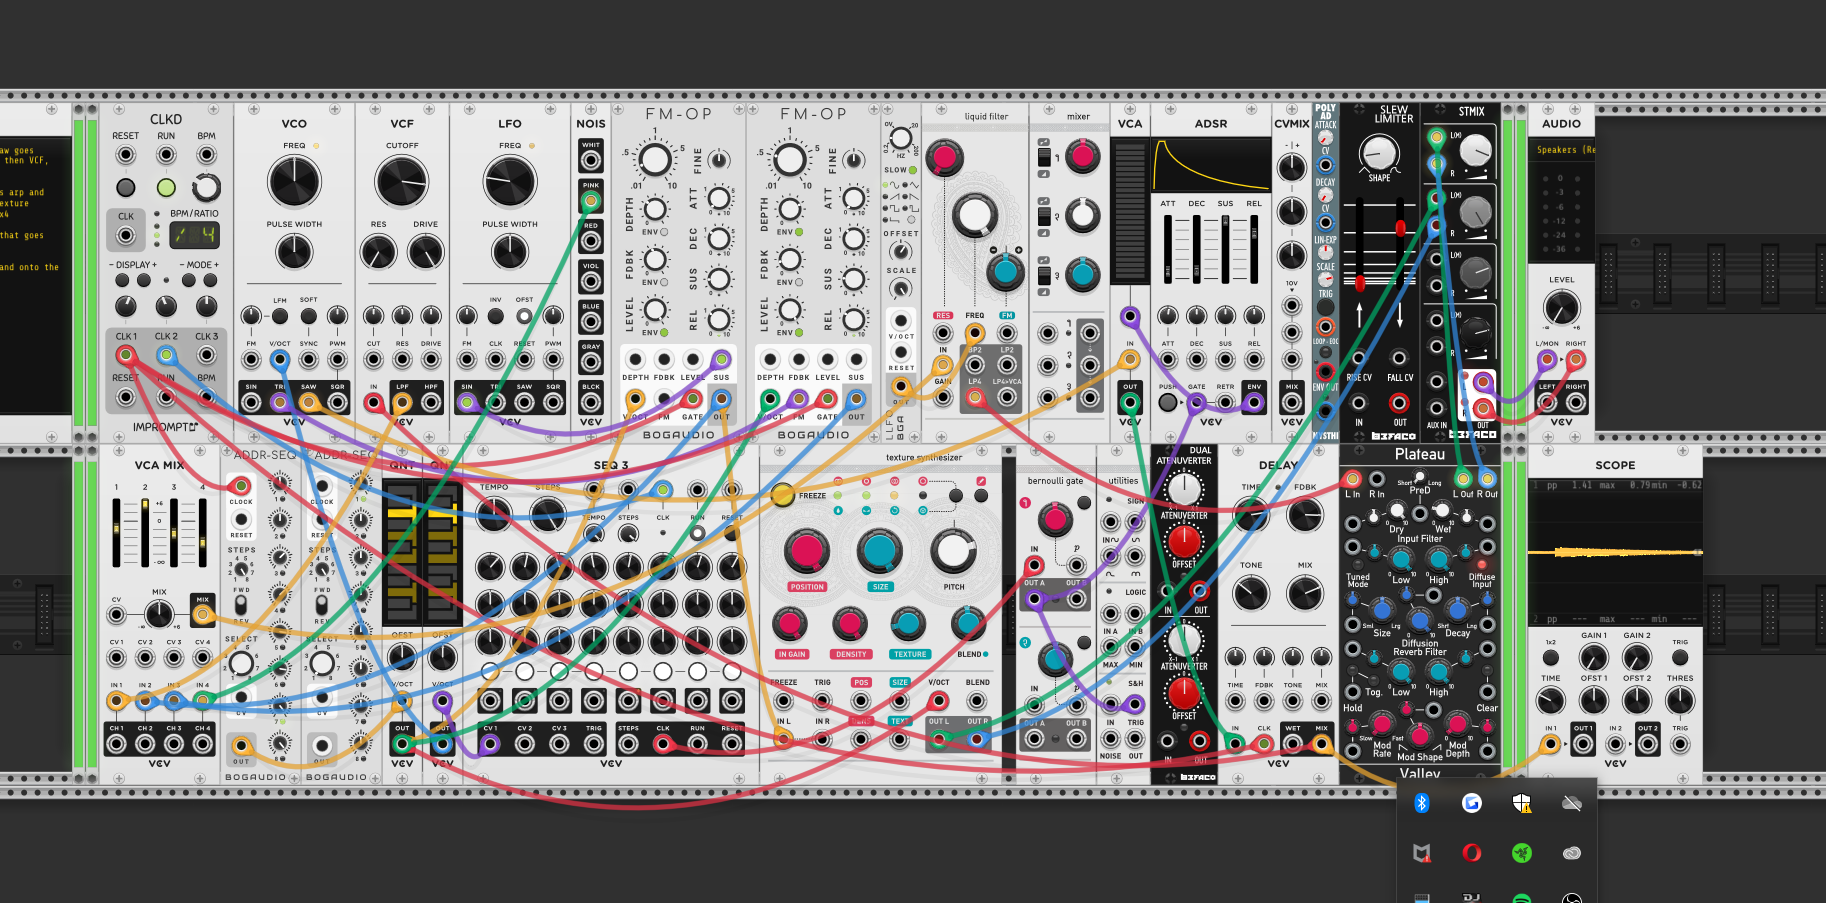
Task: Click the AUDIO LEFT output jack
Action: pyautogui.click(x=1548, y=403)
